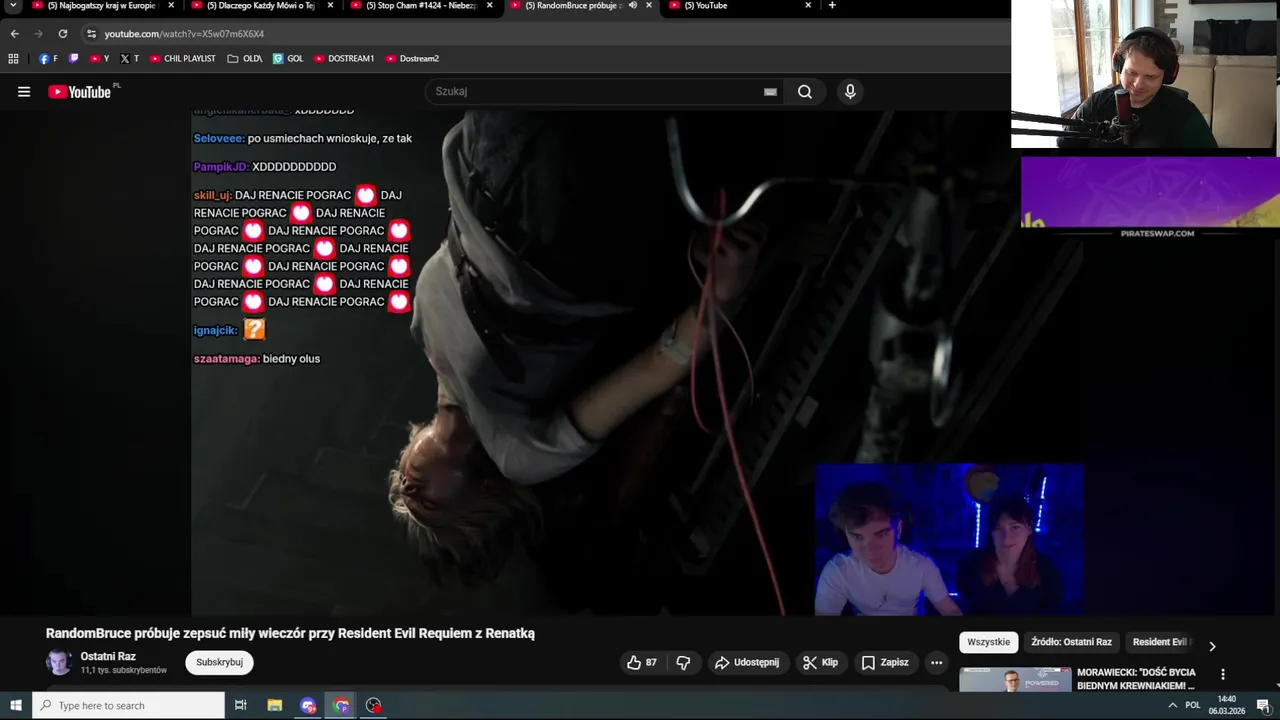Viewport: 1280px width, 720px height.
Task: Open the Discord taskbar icon
Action: click(x=308, y=705)
